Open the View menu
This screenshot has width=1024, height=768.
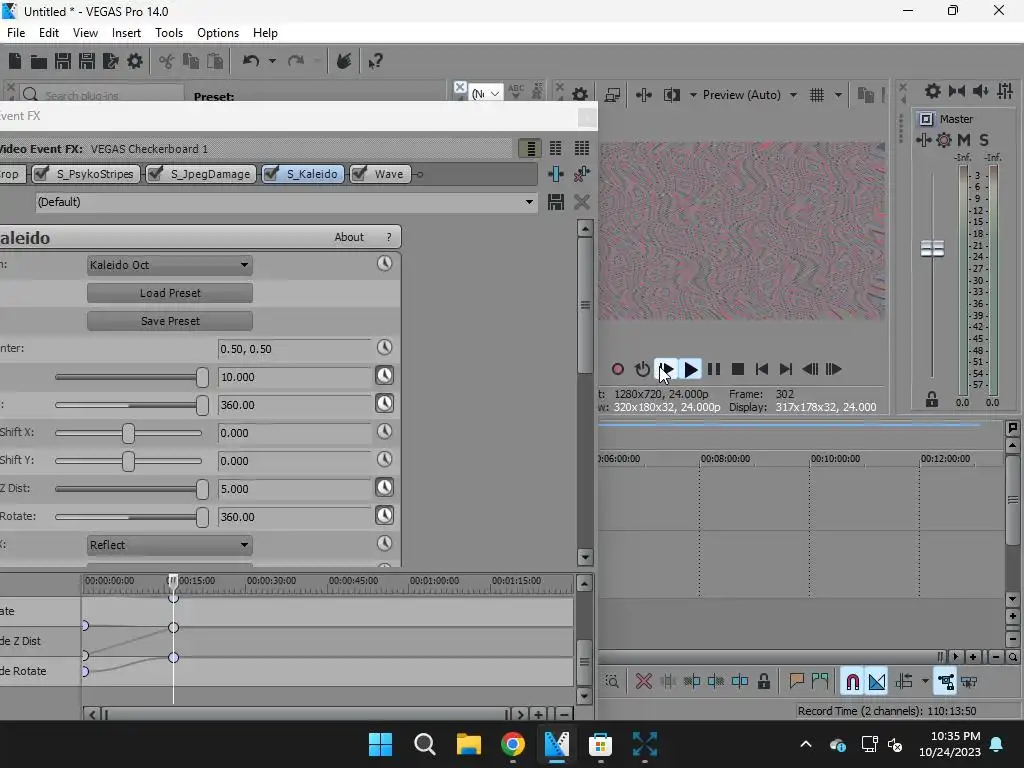pos(86,33)
